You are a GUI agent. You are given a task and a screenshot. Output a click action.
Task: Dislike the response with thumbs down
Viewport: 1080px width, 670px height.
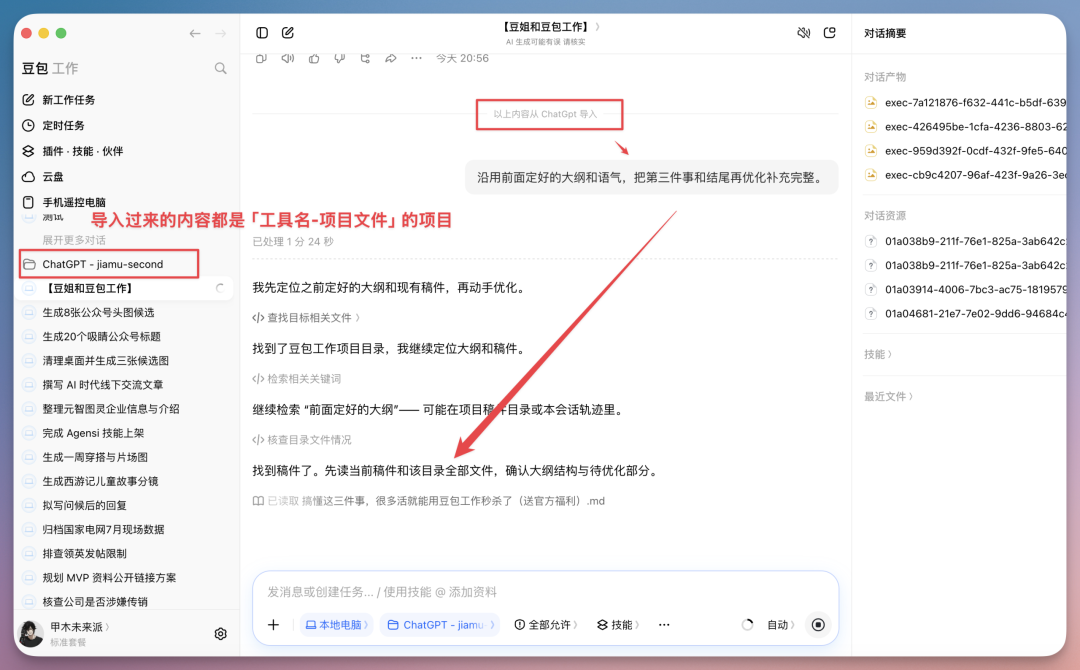[340, 59]
